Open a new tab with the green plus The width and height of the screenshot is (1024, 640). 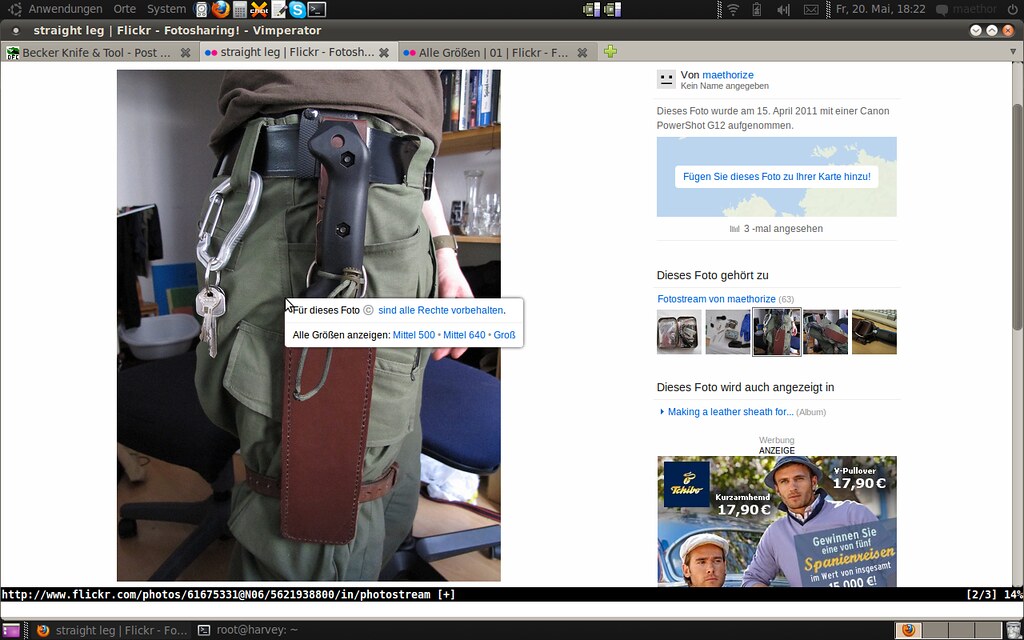pyautogui.click(x=610, y=52)
